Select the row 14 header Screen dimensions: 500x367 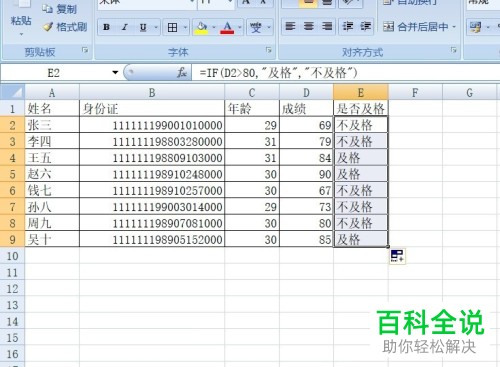[x=12, y=321]
